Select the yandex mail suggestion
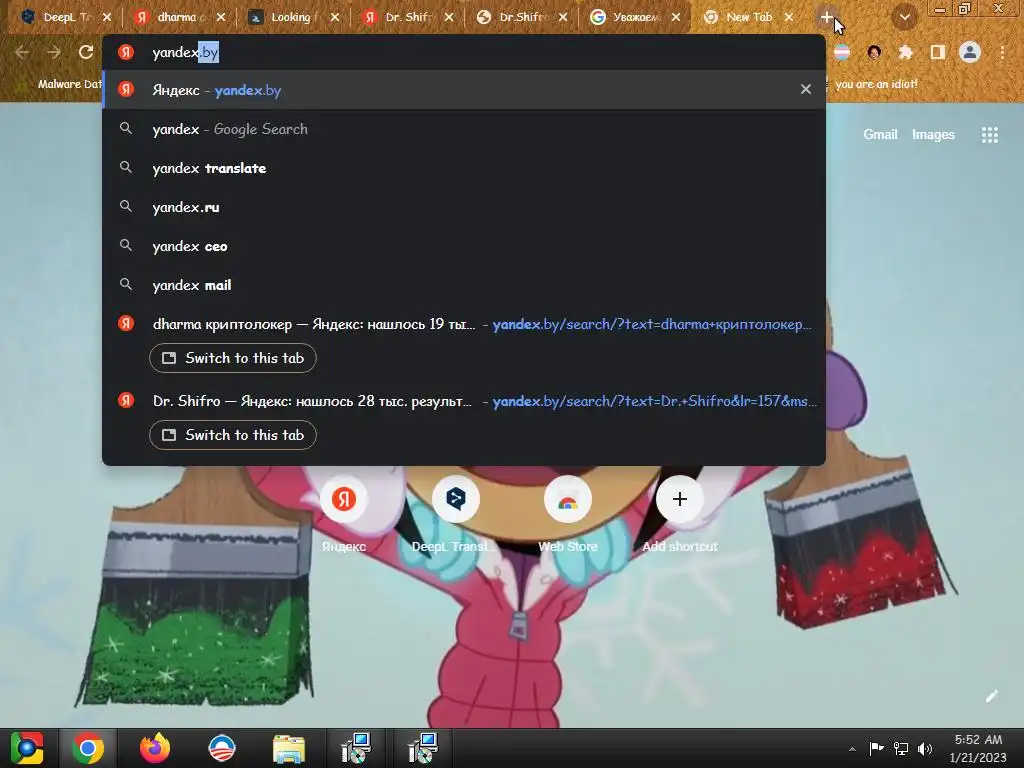Viewport: 1024px width, 768px height. 464,285
